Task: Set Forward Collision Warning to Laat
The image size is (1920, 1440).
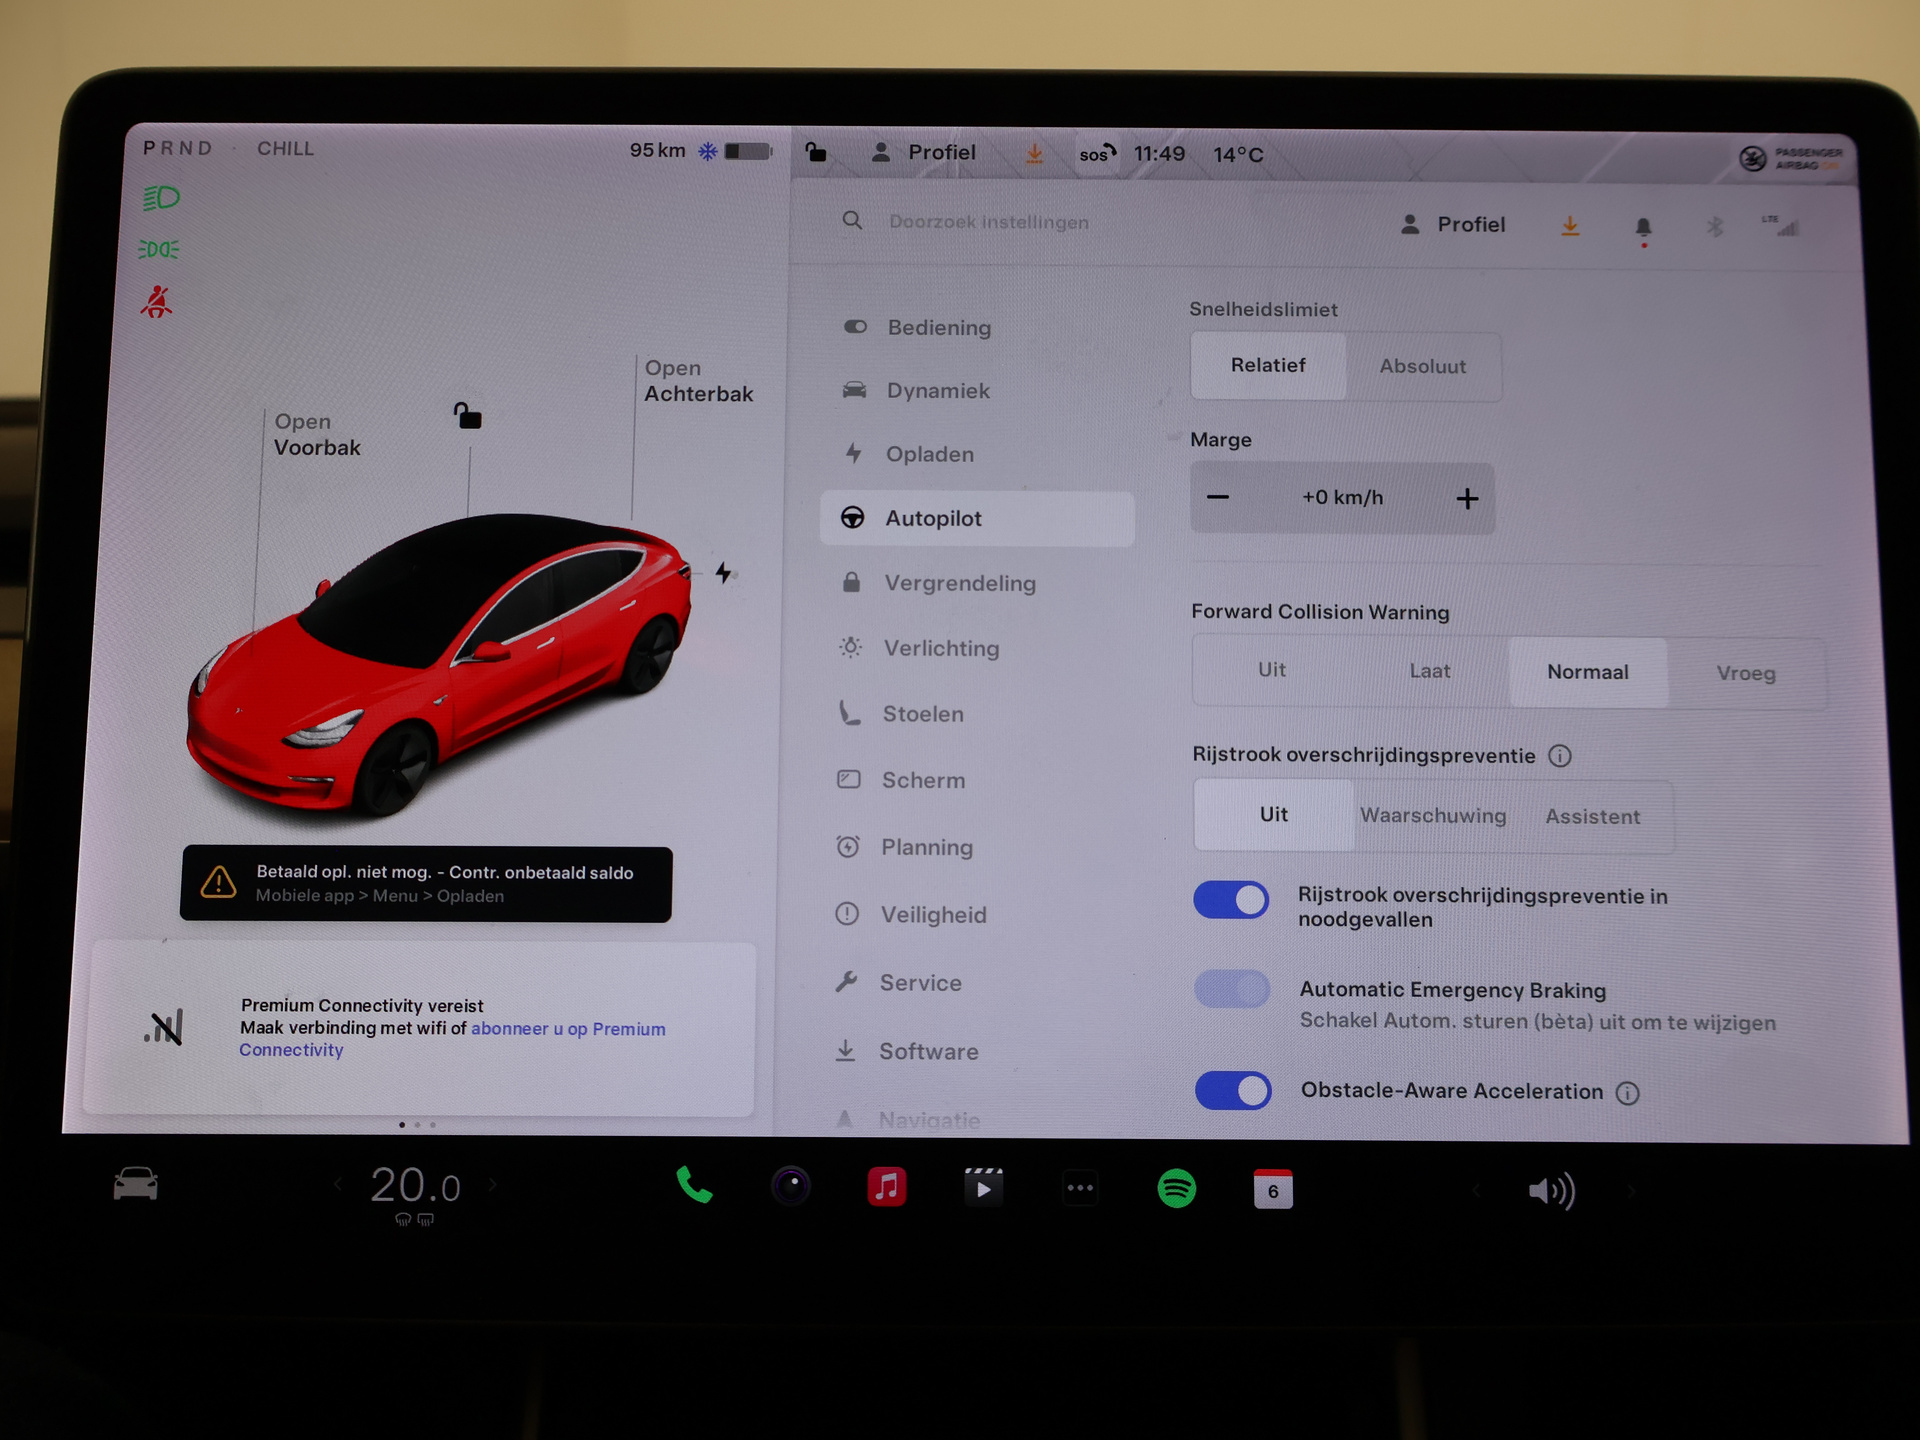Action: click(x=1430, y=671)
